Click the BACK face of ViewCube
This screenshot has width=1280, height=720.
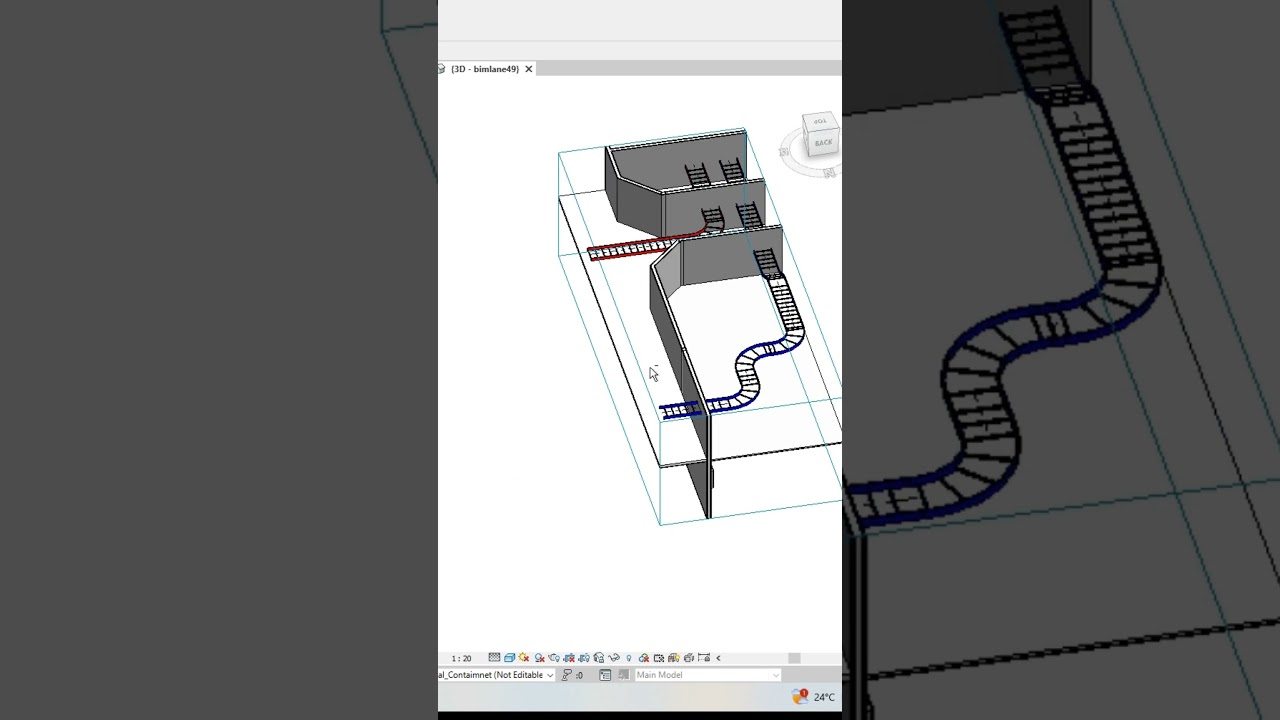[x=823, y=143]
